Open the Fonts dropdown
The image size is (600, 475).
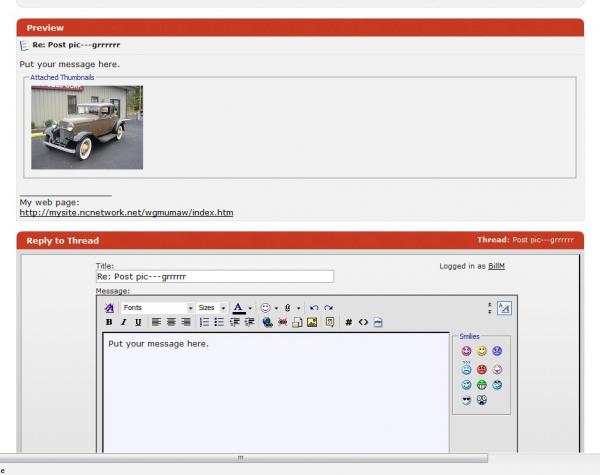[158, 308]
